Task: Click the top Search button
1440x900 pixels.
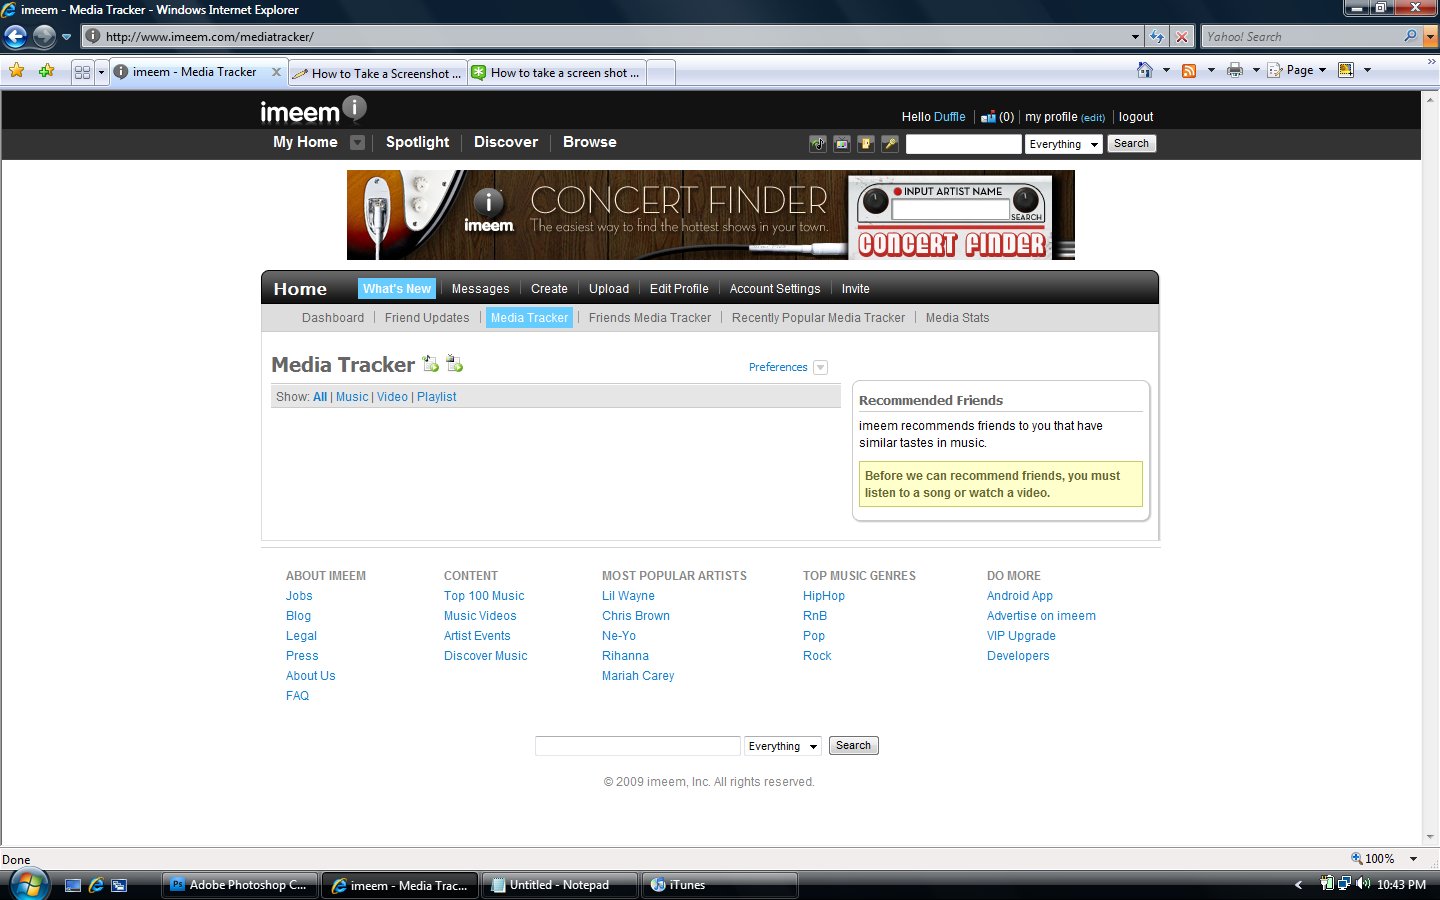Action: point(1131,144)
